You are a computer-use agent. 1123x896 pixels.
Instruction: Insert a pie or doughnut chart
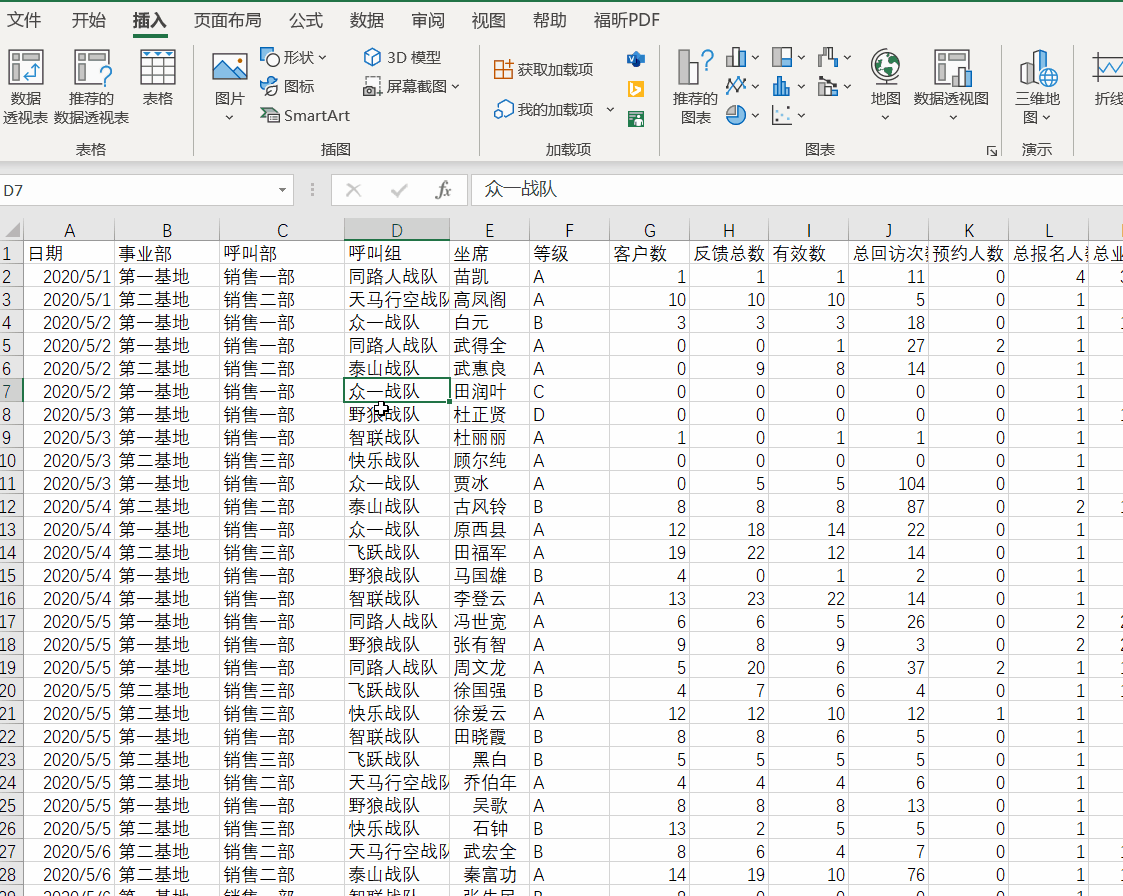pos(736,115)
